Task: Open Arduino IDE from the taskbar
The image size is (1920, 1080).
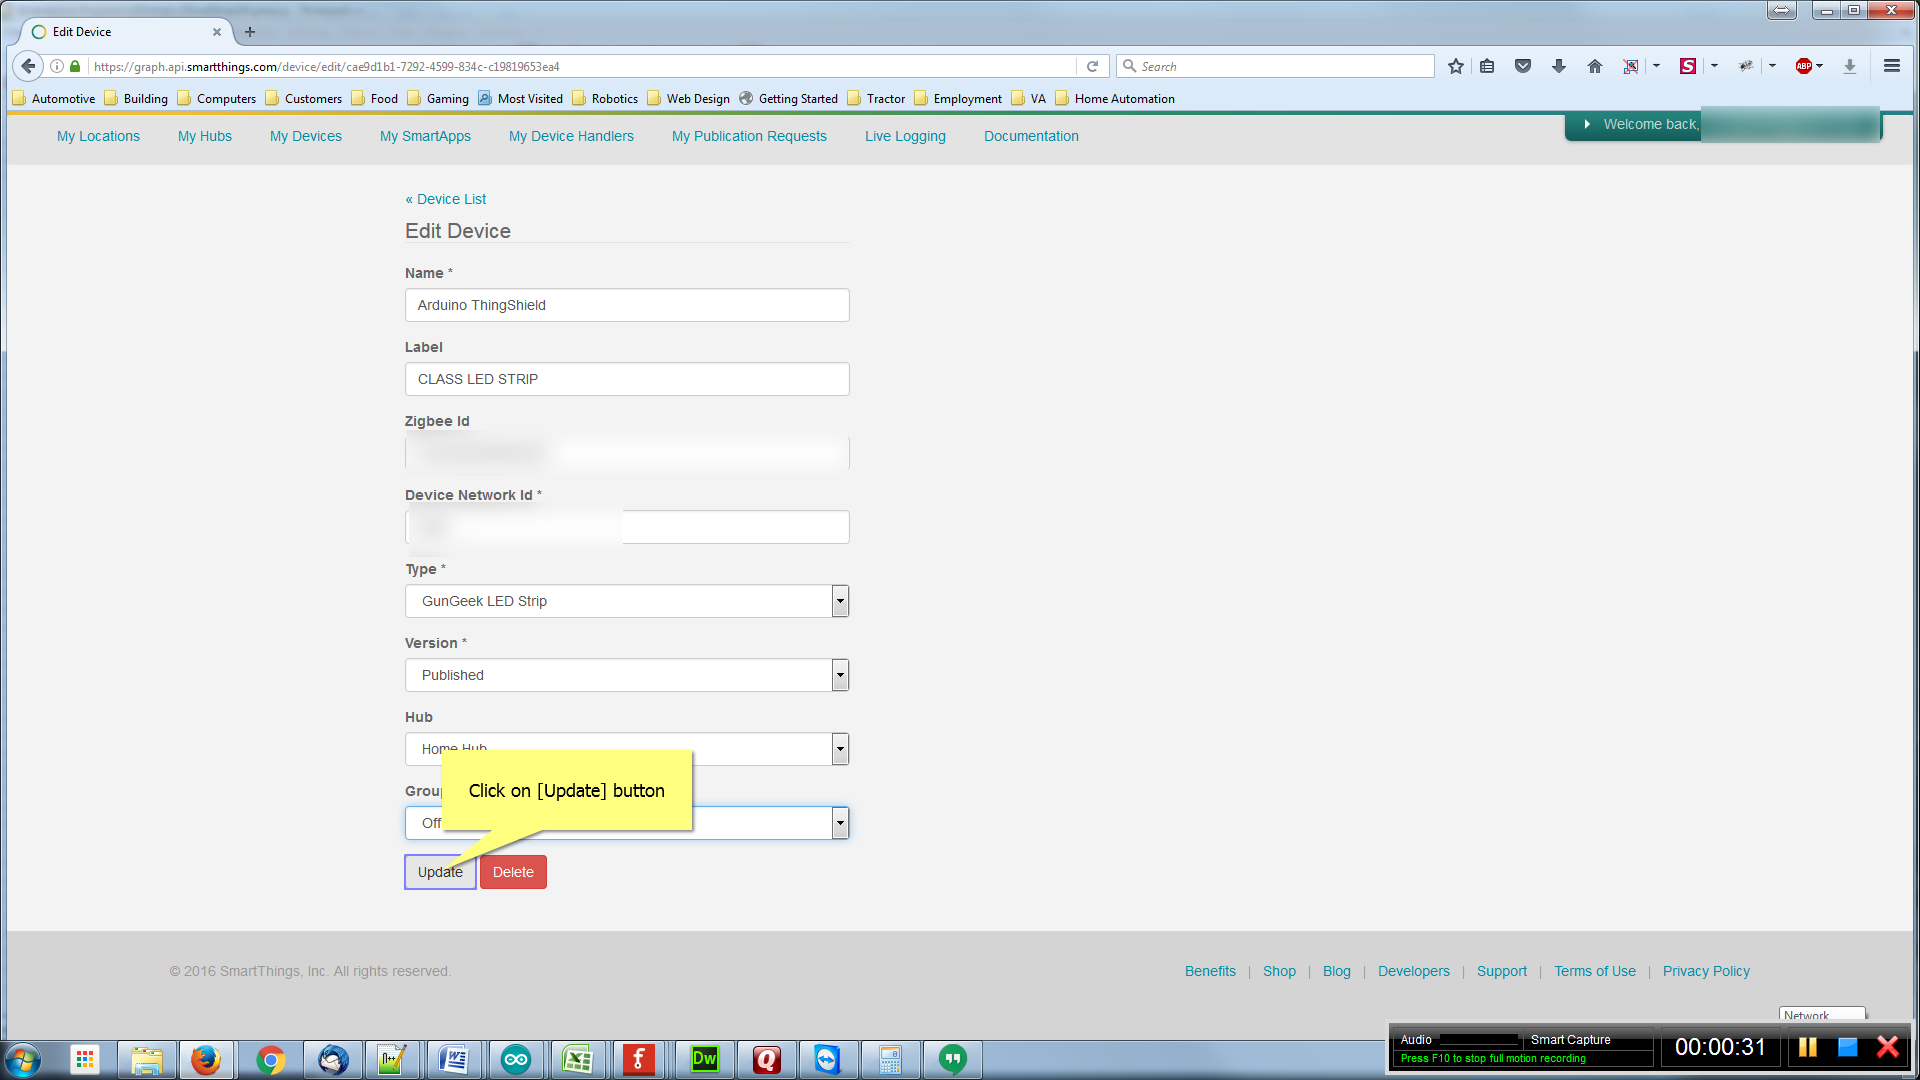Action: 516,1059
